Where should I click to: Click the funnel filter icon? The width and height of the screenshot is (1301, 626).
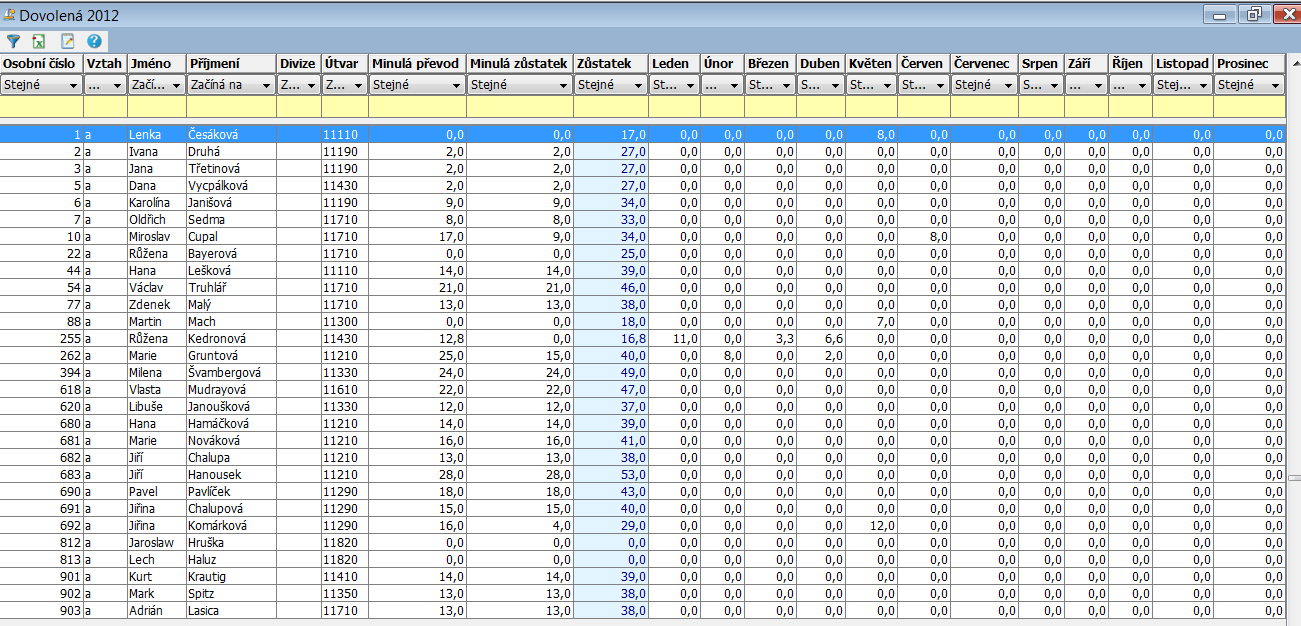[x=14, y=42]
